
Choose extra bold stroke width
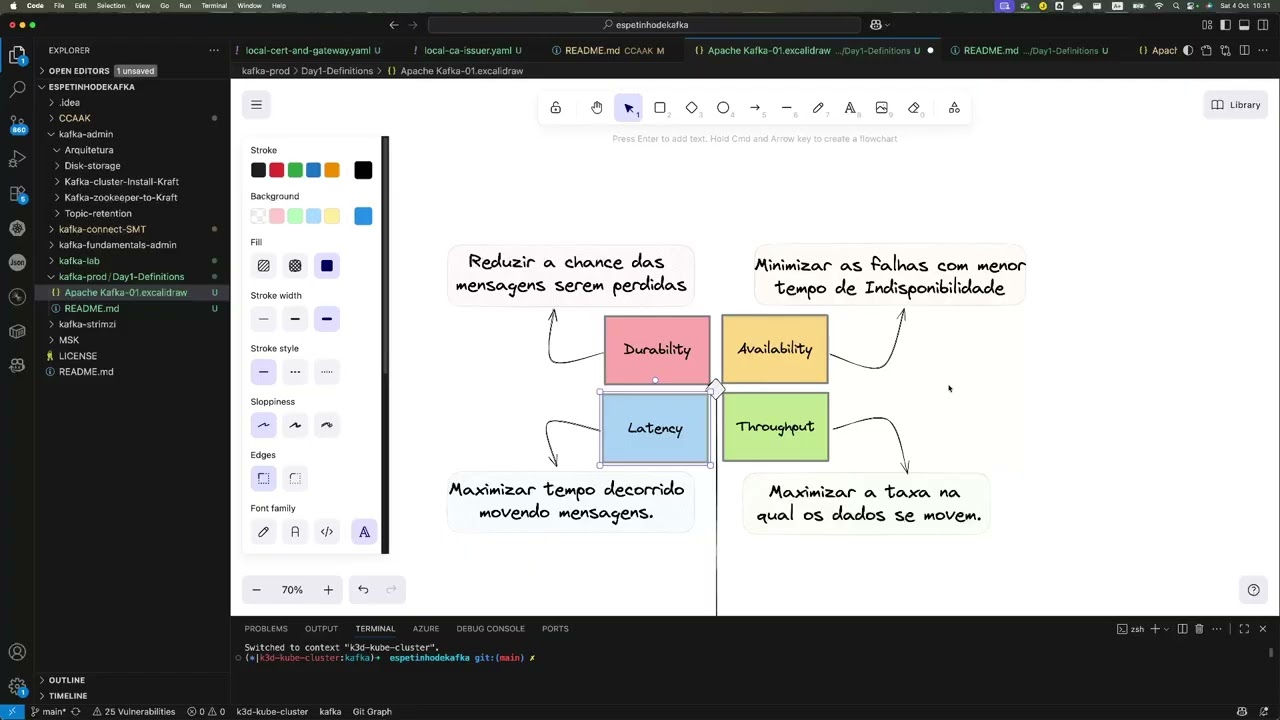tap(326, 319)
